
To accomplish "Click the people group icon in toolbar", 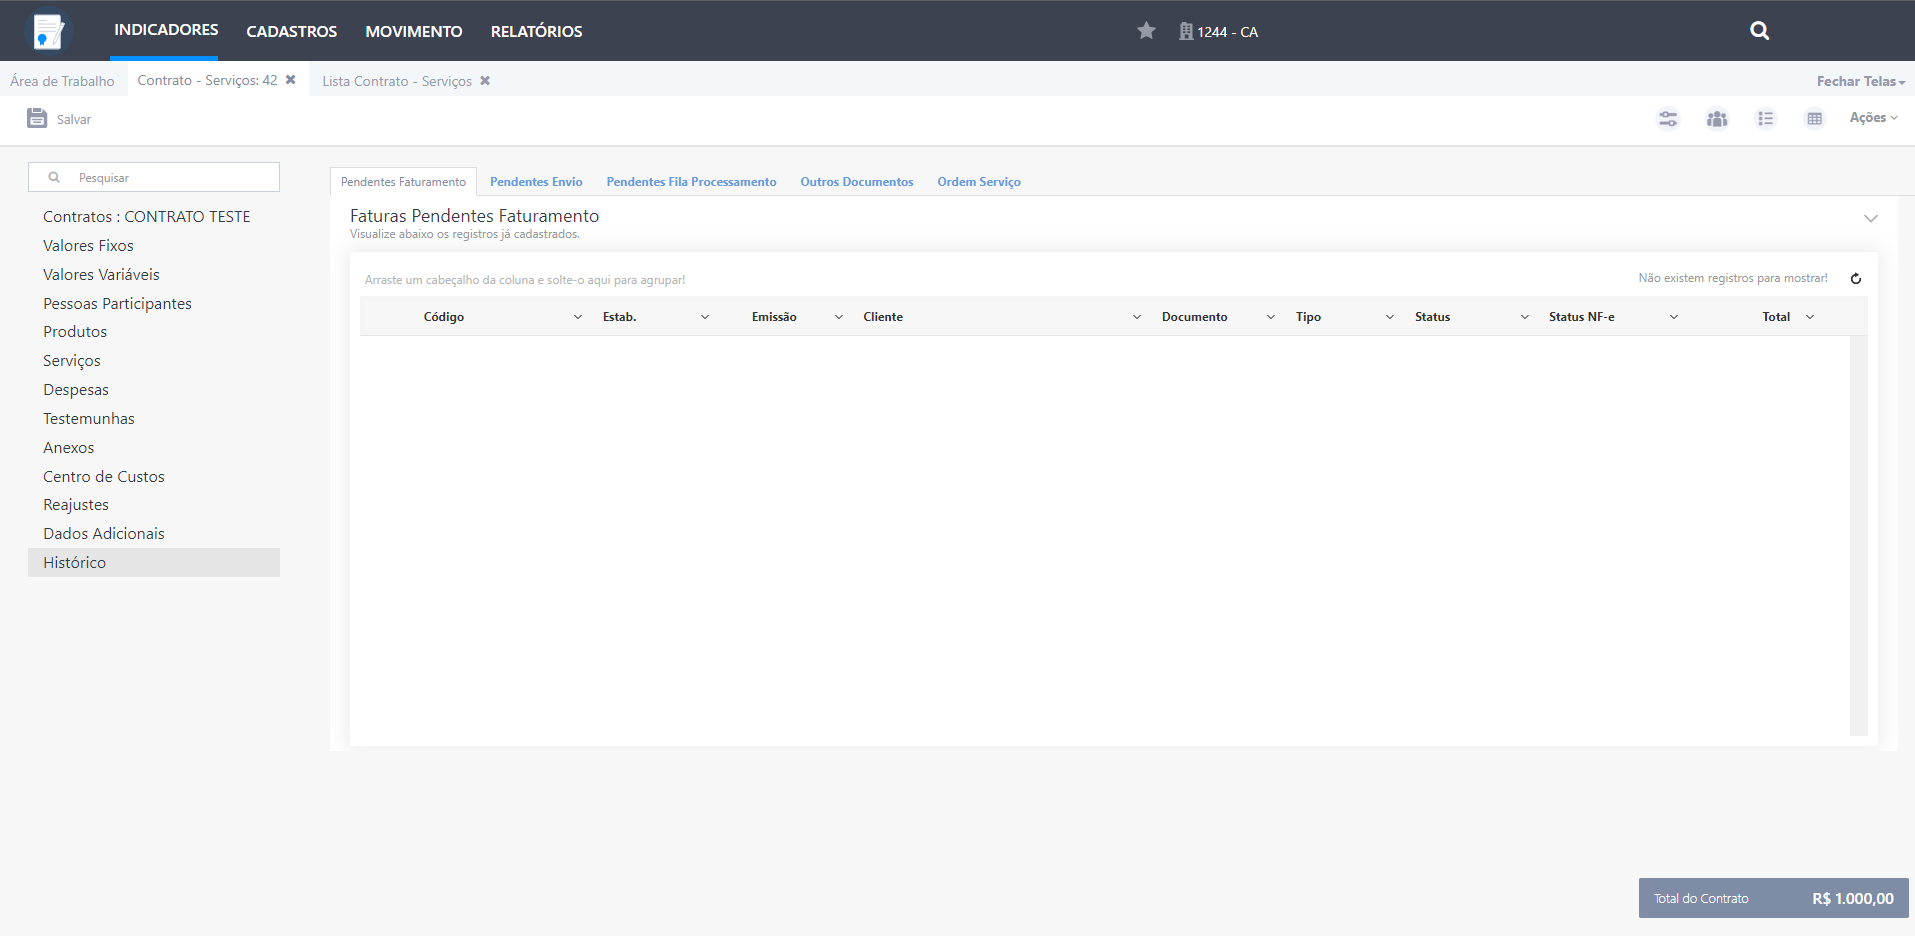I will point(1717,118).
